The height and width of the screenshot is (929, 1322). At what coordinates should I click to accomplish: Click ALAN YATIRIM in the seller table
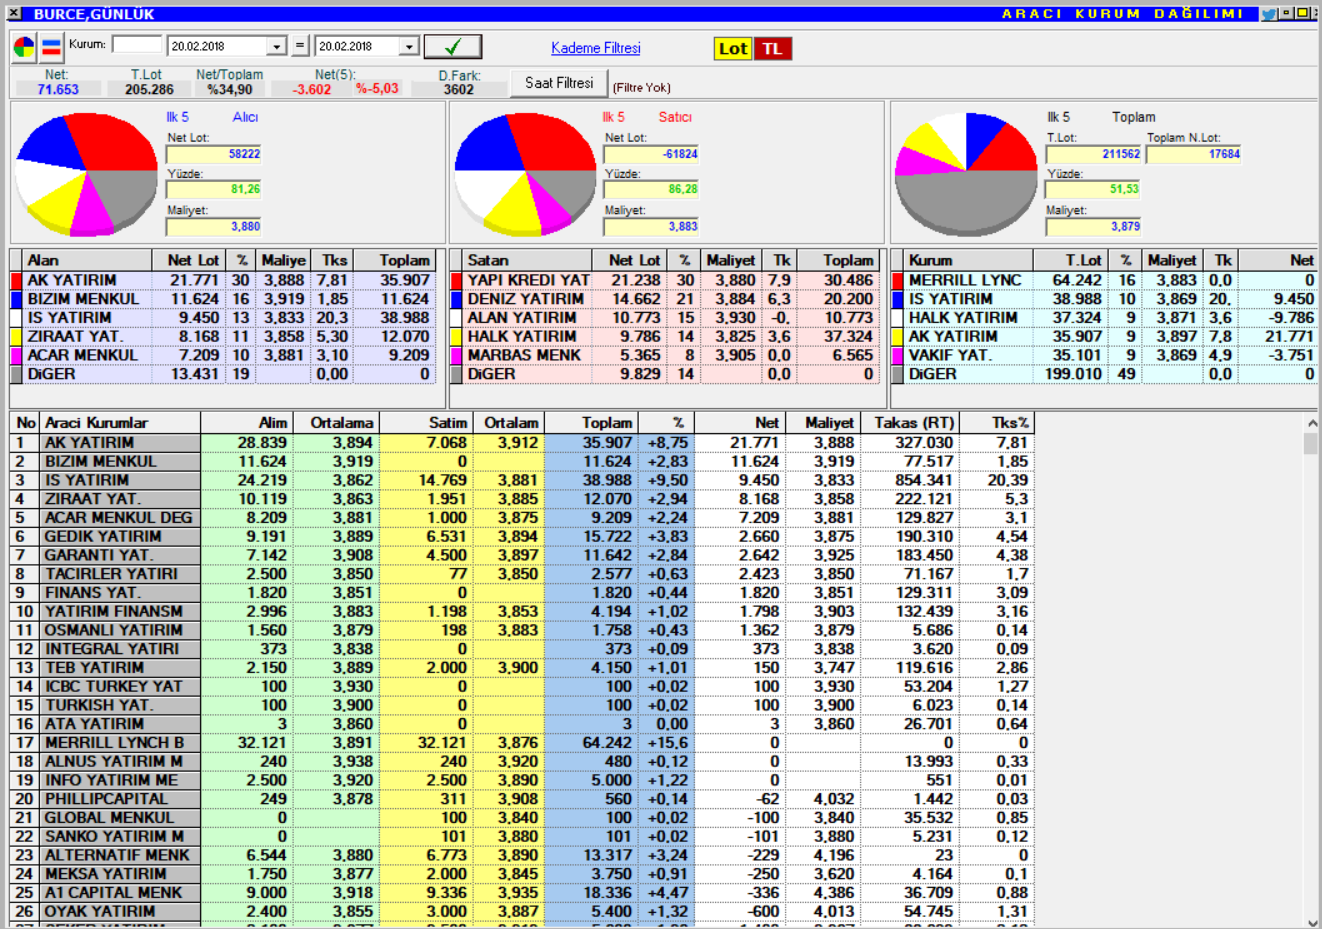click(x=522, y=318)
